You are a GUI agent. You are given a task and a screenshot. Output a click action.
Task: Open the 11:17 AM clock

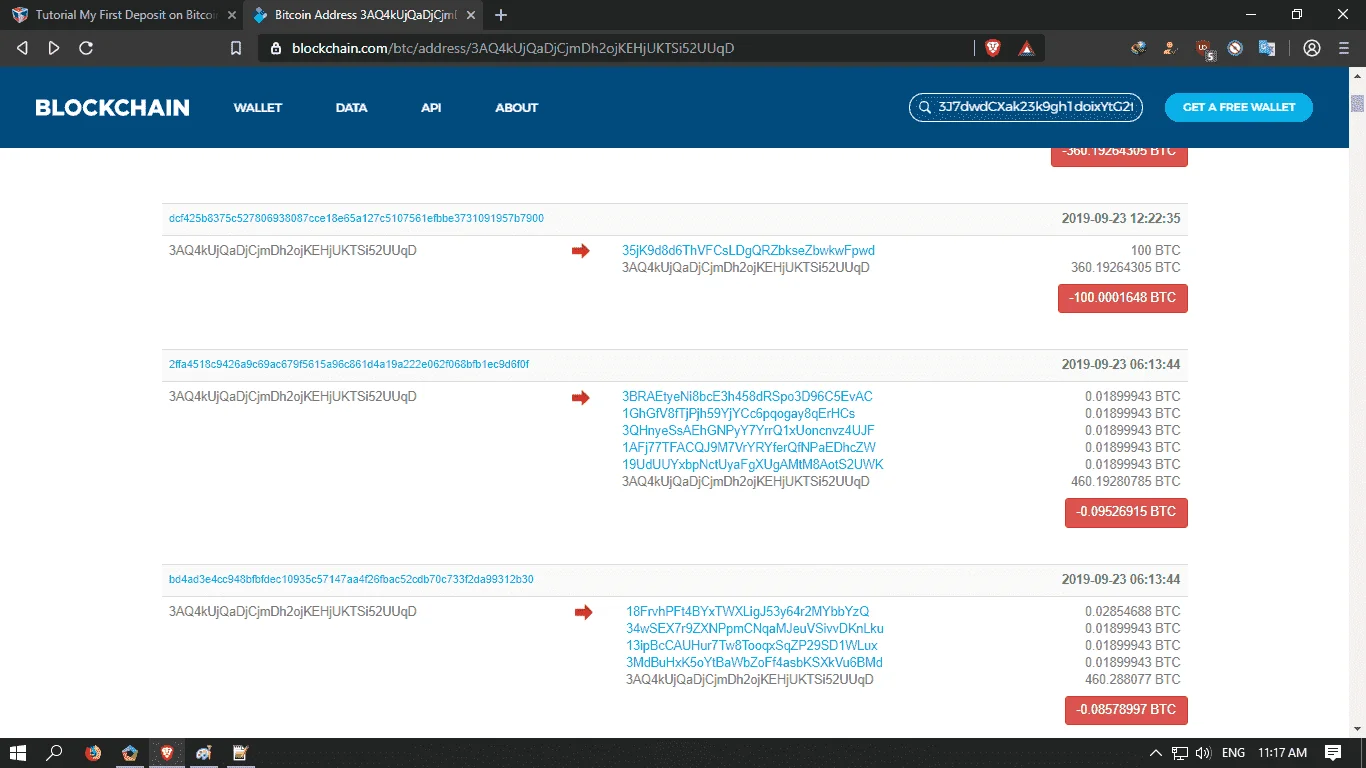[1283, 753]
